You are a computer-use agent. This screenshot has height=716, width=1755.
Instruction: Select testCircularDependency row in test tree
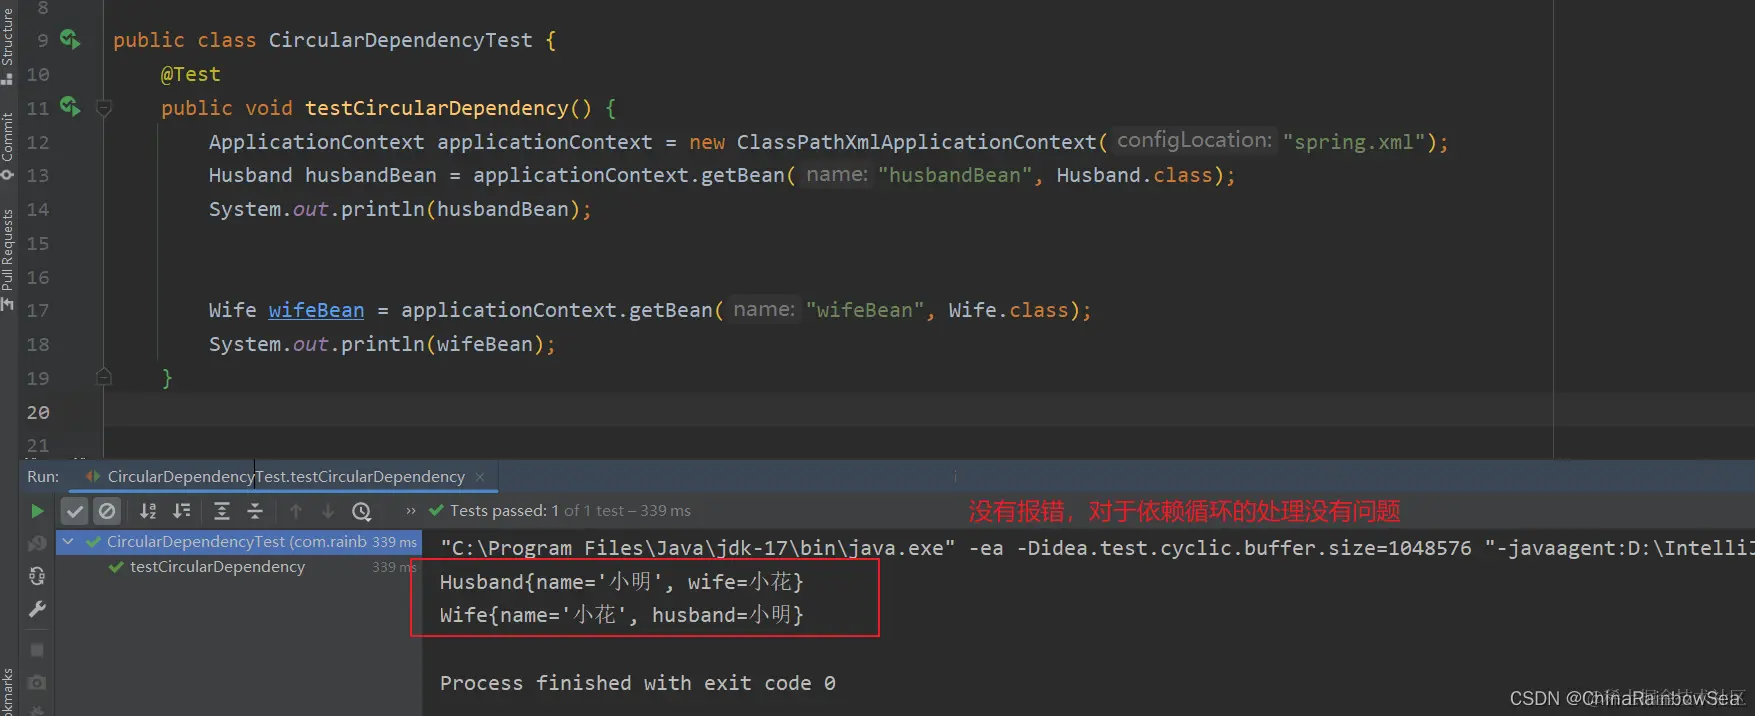[238, 566]
